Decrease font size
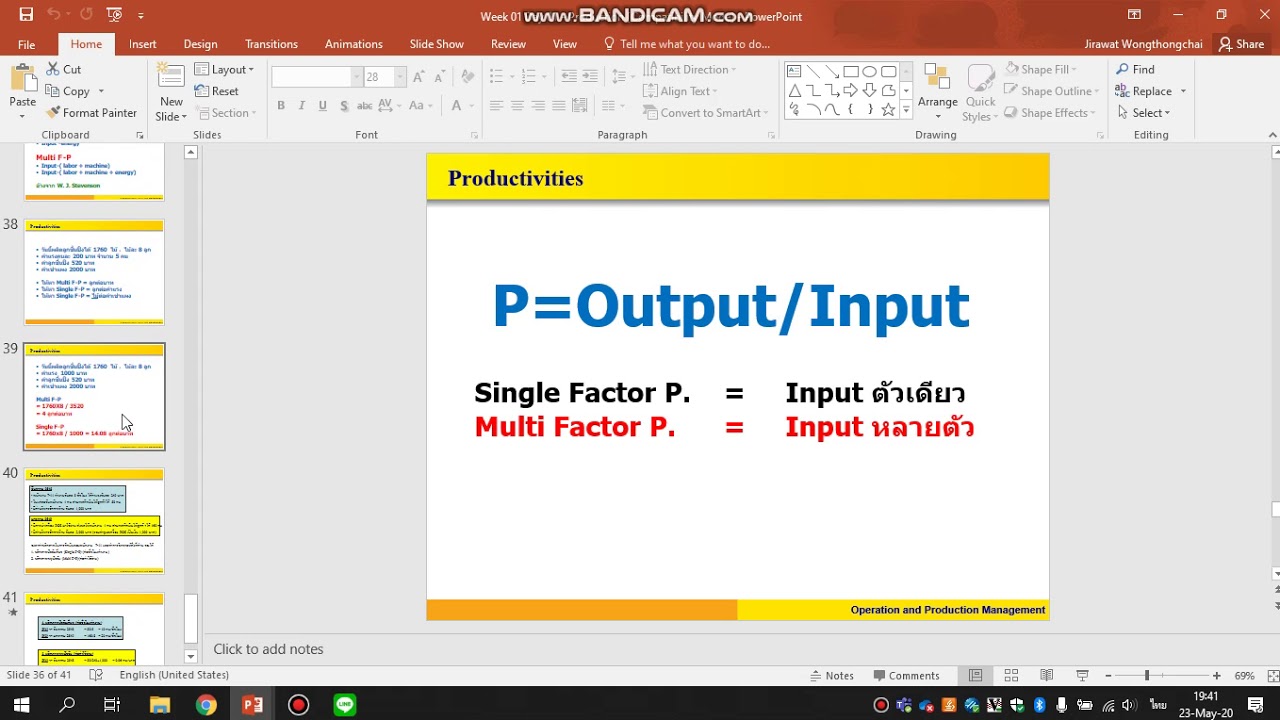Viewport: 1280px width, 720px height. pos(439,77)
